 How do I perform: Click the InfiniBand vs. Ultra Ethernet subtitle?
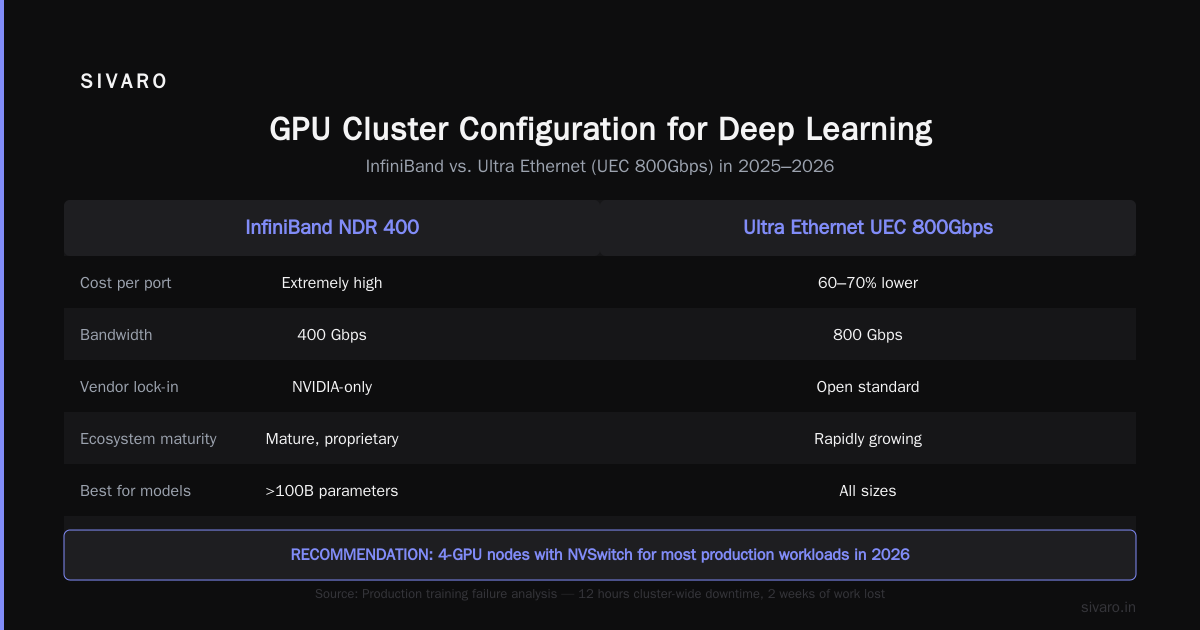pos(600,167)
